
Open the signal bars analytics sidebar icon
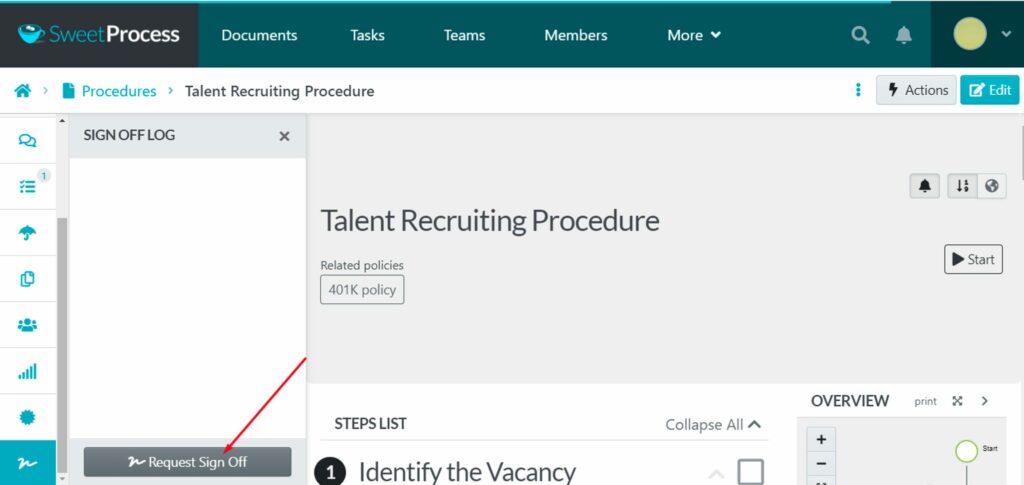[x=28, y=372]
